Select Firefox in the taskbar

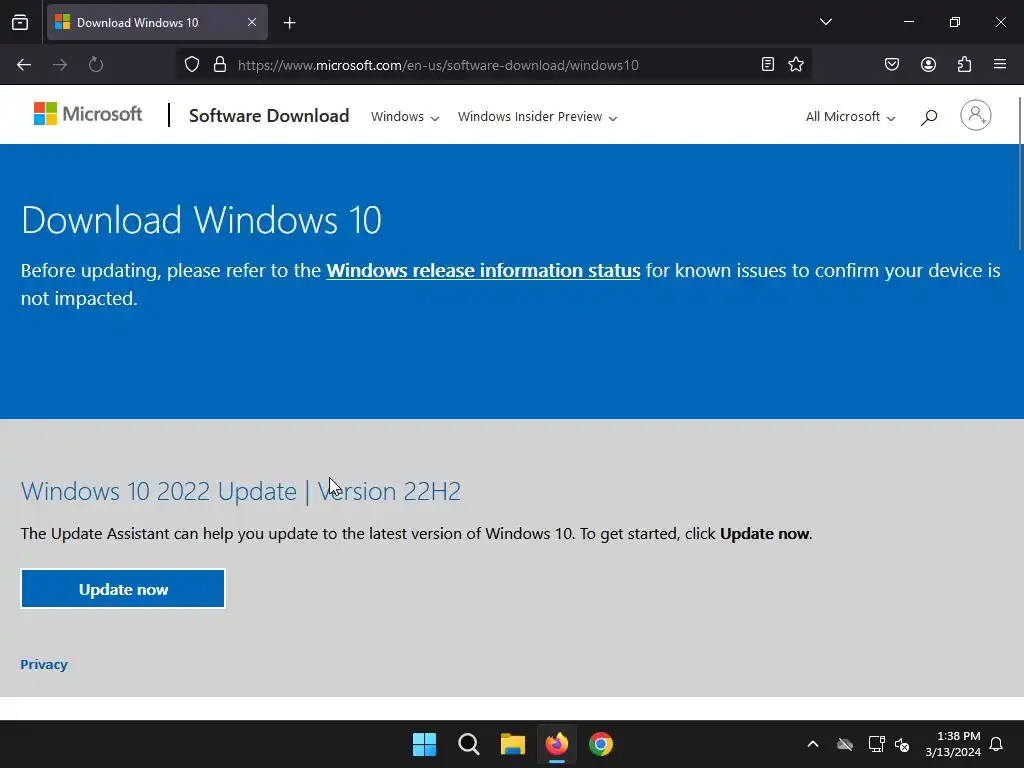[x=557, y=744]
